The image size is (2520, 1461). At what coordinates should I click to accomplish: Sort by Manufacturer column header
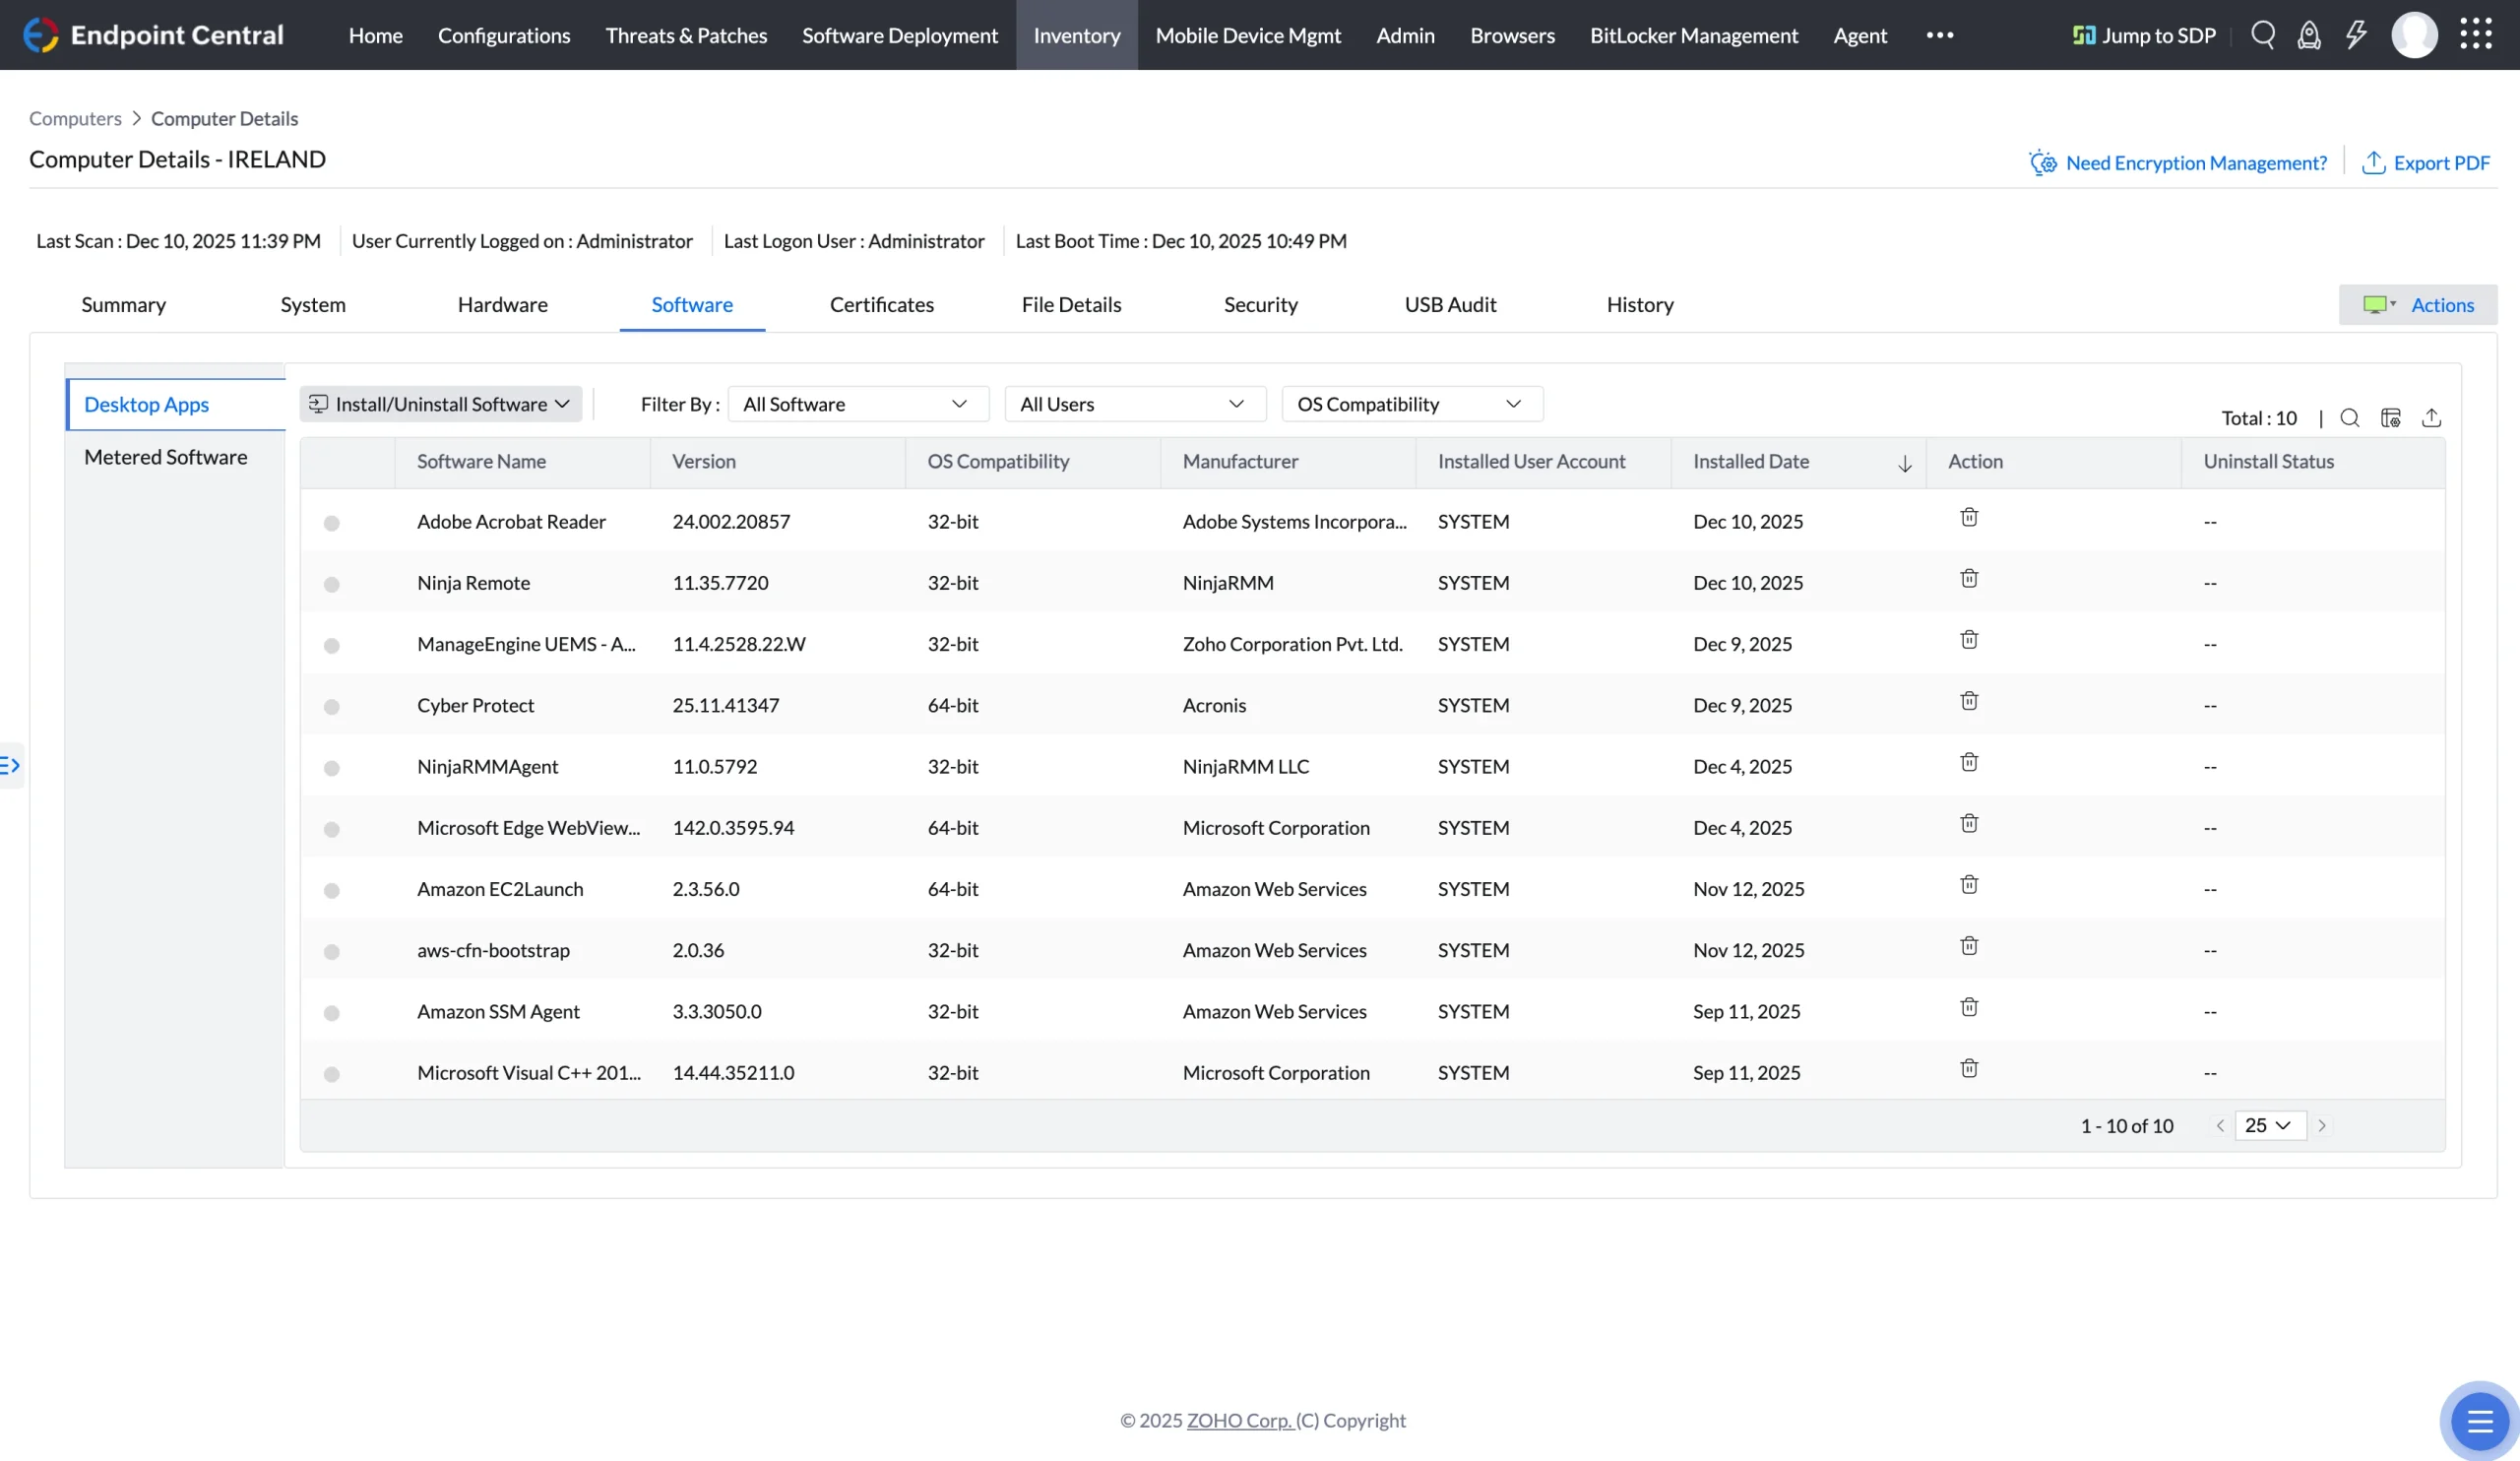click(x=1240, y=462)
